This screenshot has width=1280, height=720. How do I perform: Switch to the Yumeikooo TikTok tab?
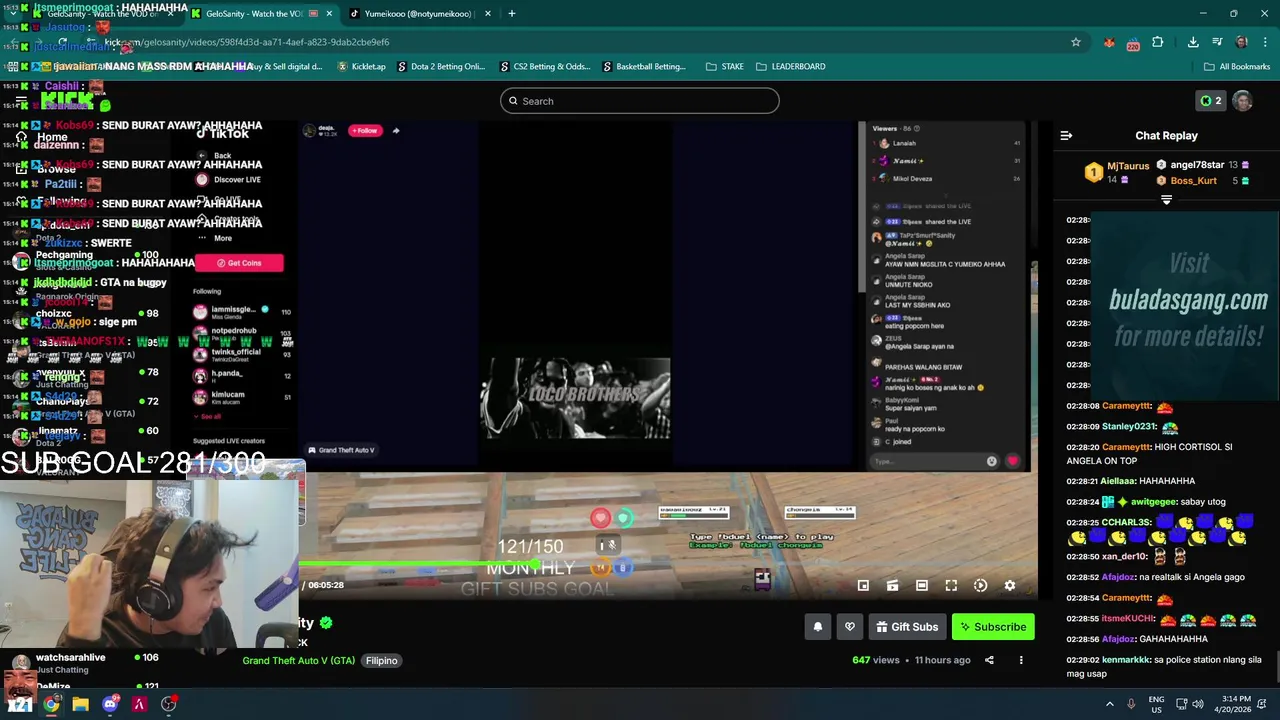(418, 14)
